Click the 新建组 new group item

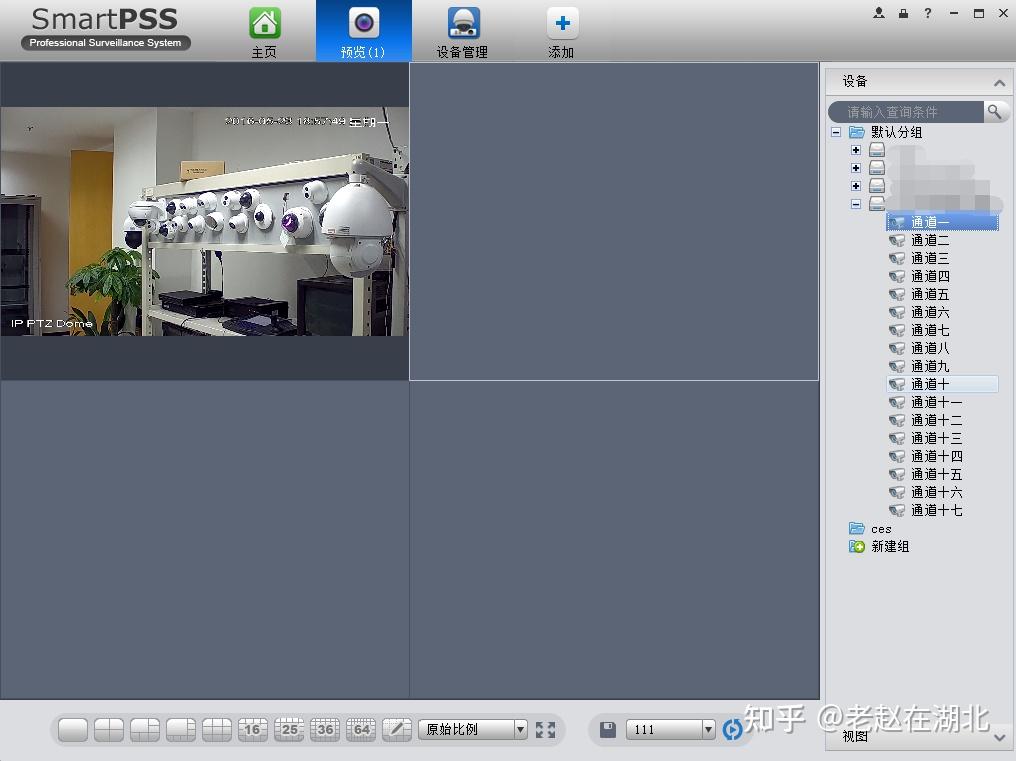pos(889,547)
